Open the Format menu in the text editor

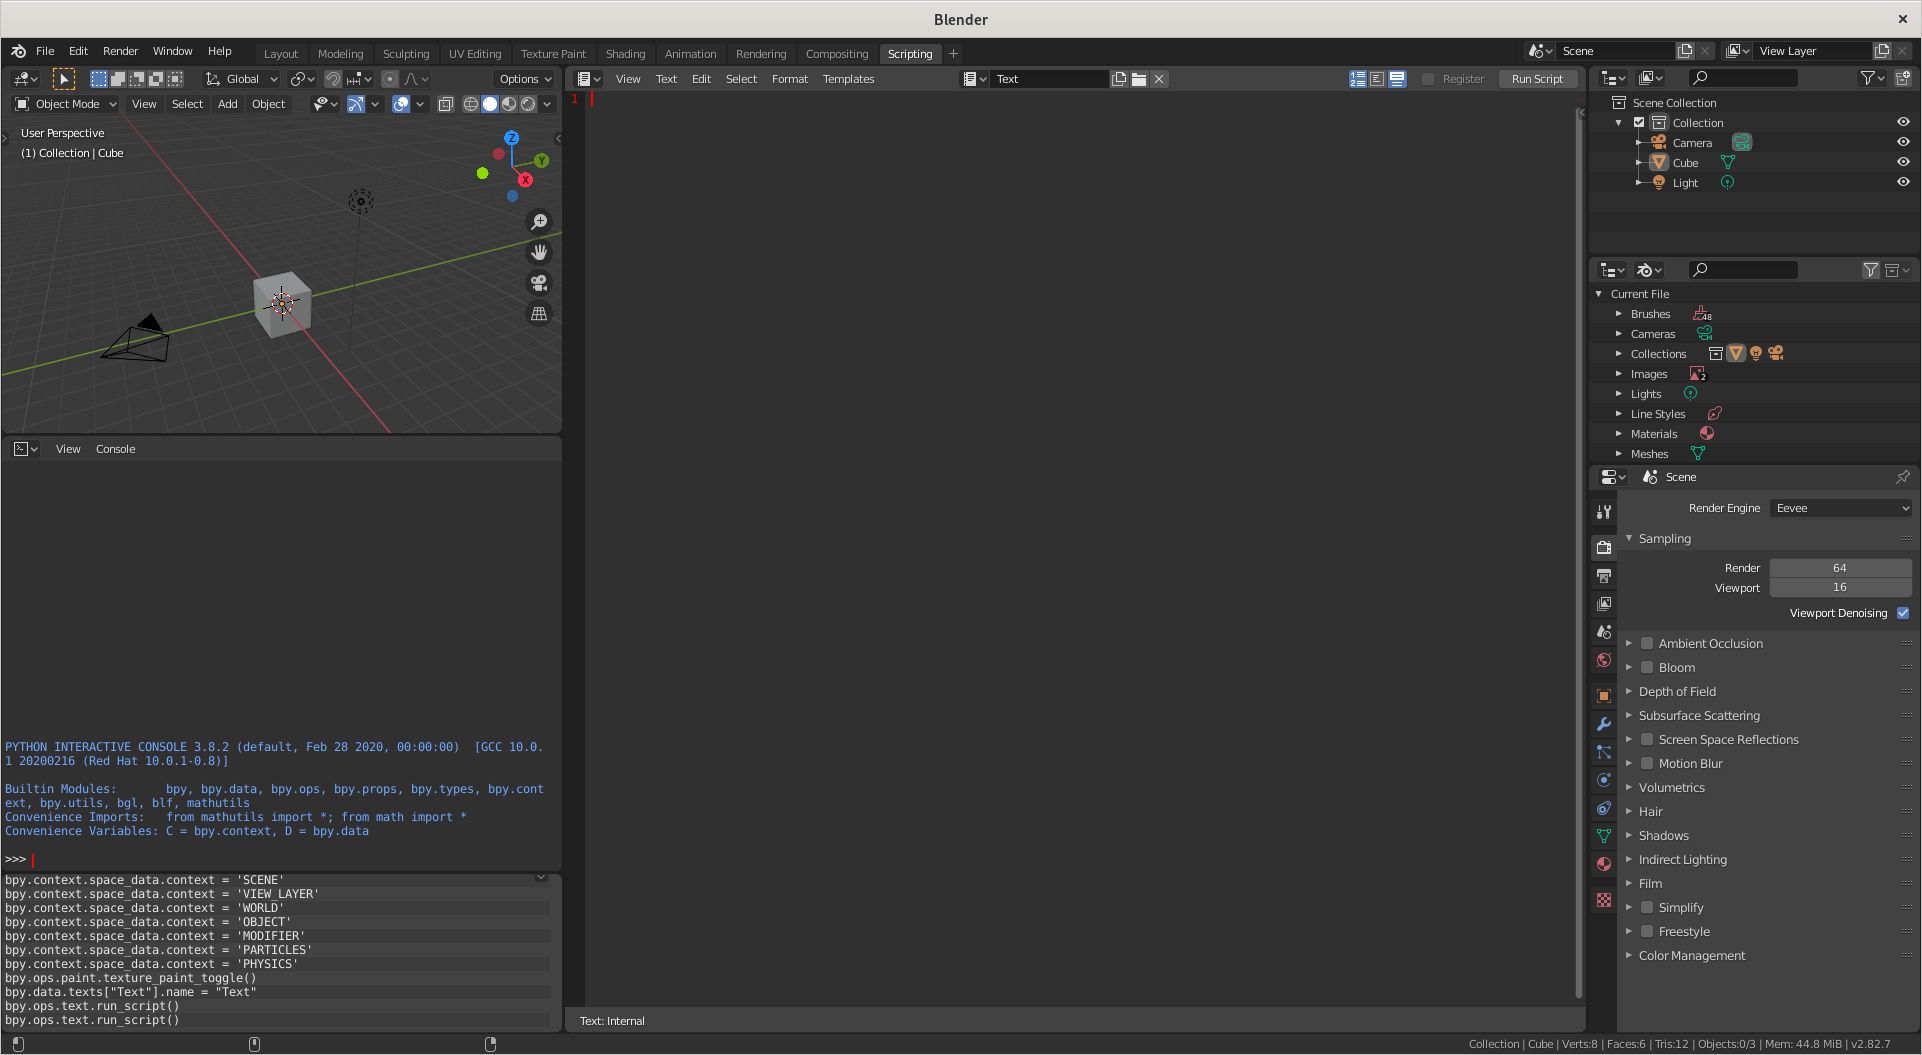pos(790,78)
